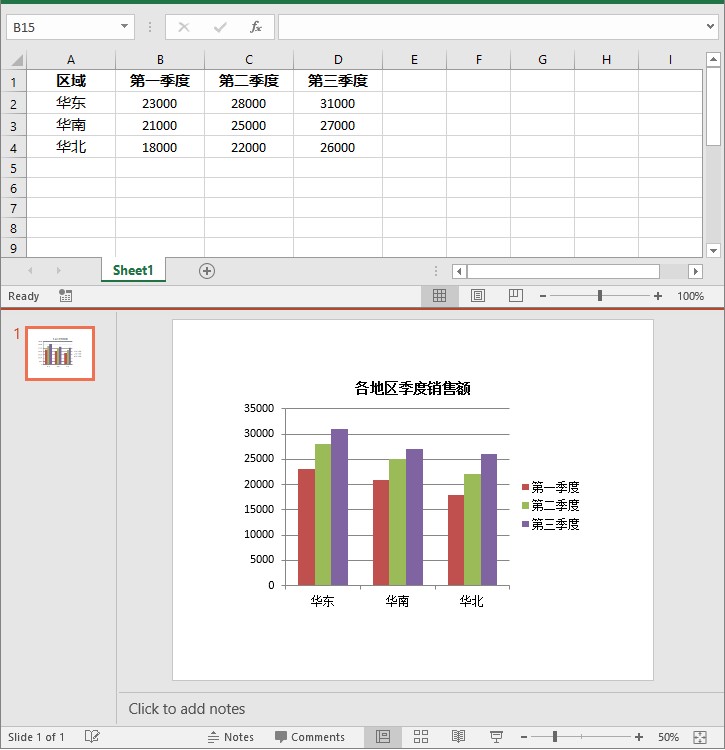
Task: Click the Excel zoom slider handle
Action: pyautogui.click(x=600, y=296)
